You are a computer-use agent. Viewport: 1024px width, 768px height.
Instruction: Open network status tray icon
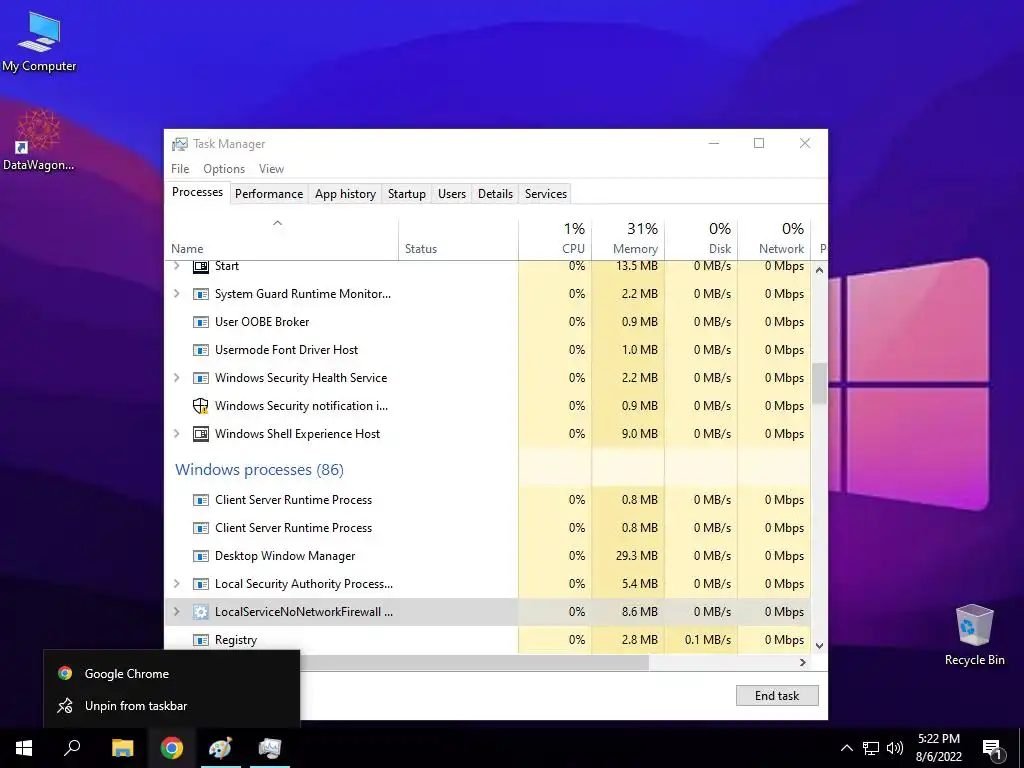click(871, 748)
